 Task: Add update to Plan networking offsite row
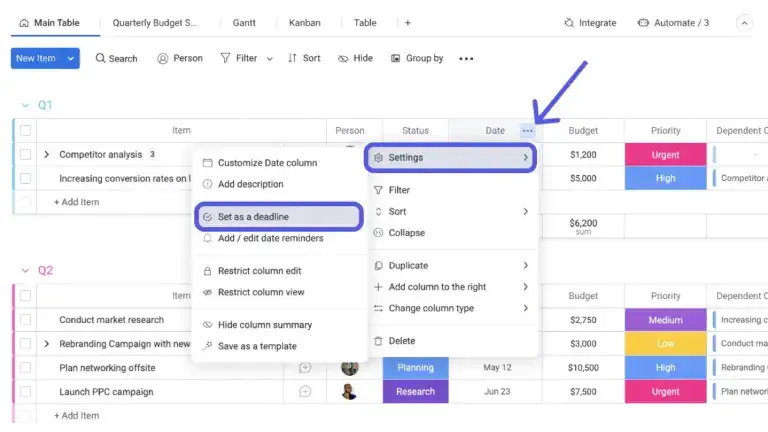pyautogui.click(x=305, y=367)
